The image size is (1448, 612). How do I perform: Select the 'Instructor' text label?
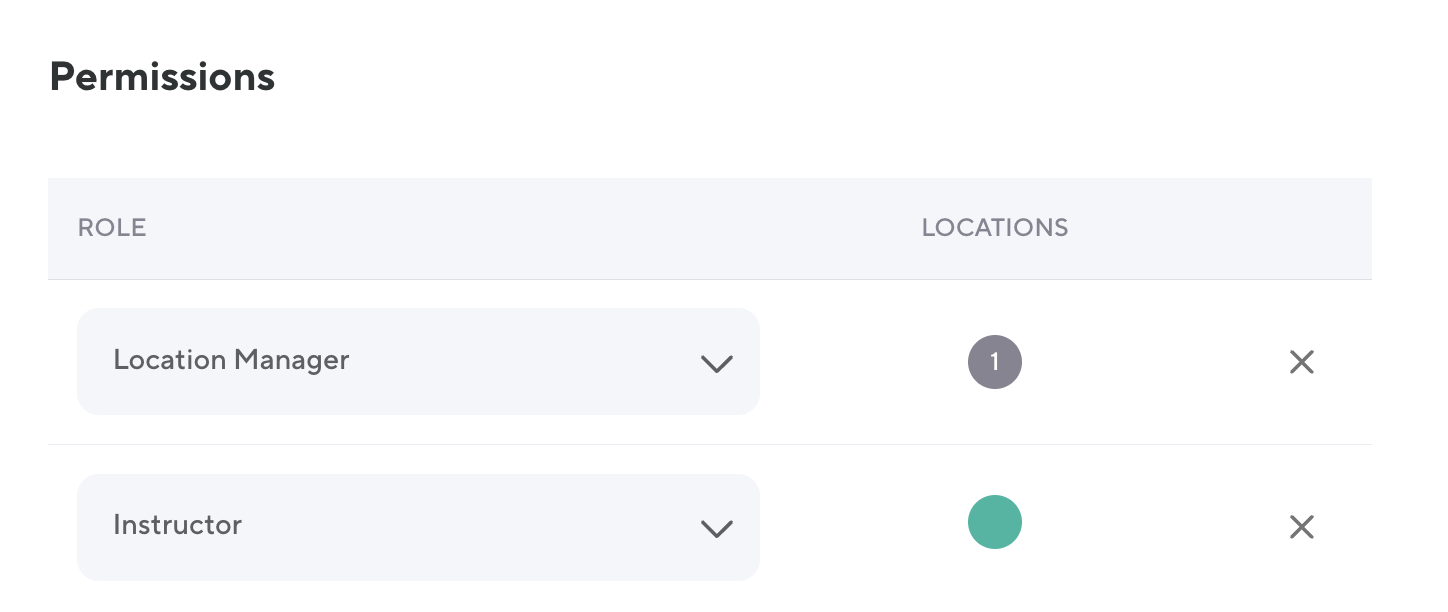point(178,525)
